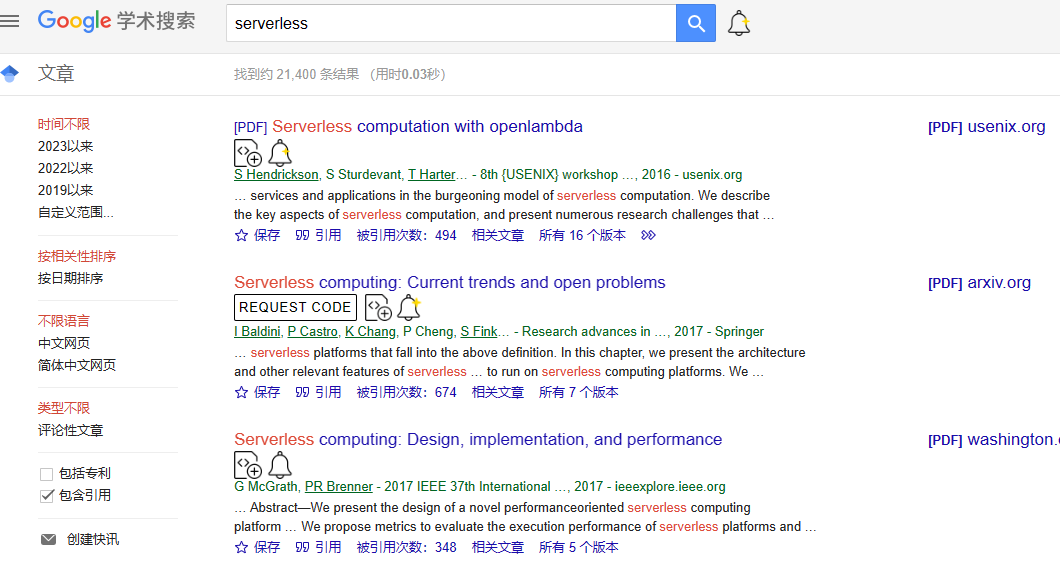Click the bell icon under openlambda result

click(x=280, y=153)
